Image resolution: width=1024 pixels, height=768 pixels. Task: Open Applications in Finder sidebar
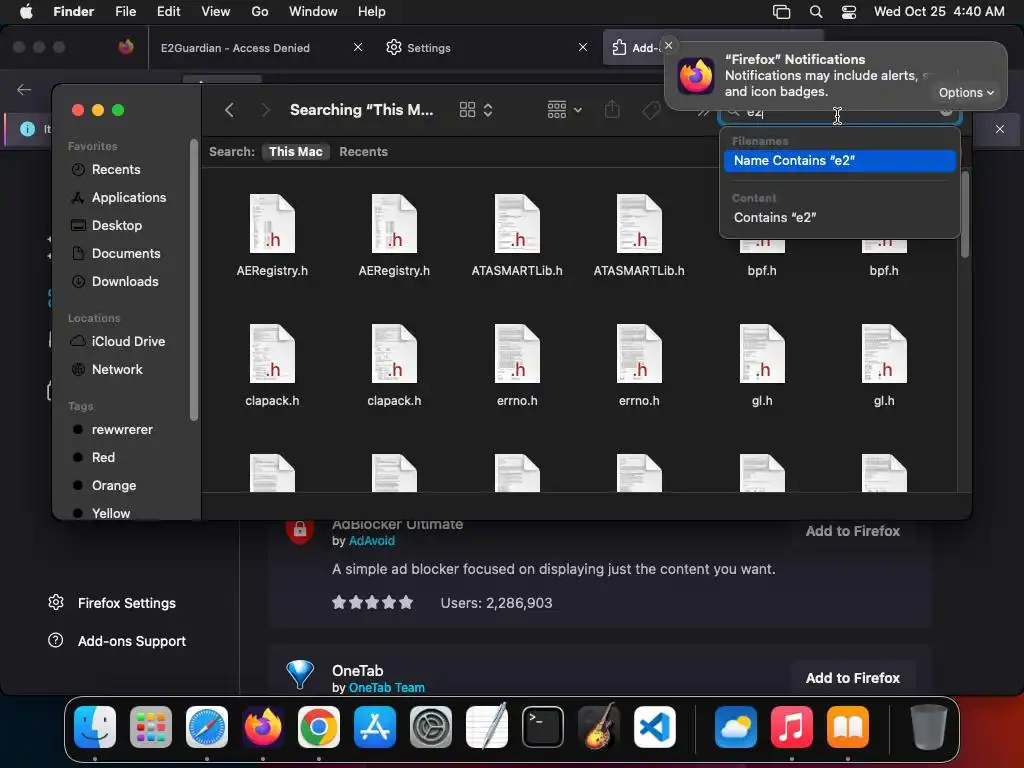pyautogui.click(x=129, y=198)
